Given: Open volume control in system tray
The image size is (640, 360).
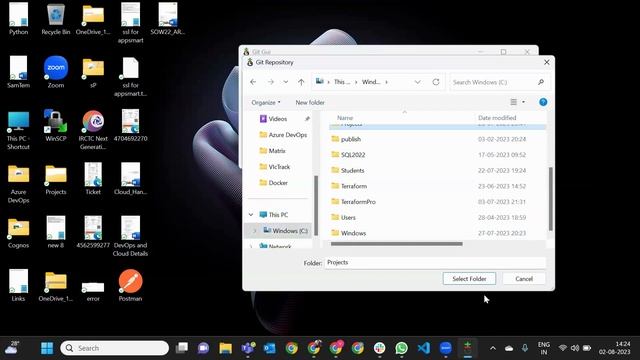Looking at the screenshot, I should click(x=575, y=348).
